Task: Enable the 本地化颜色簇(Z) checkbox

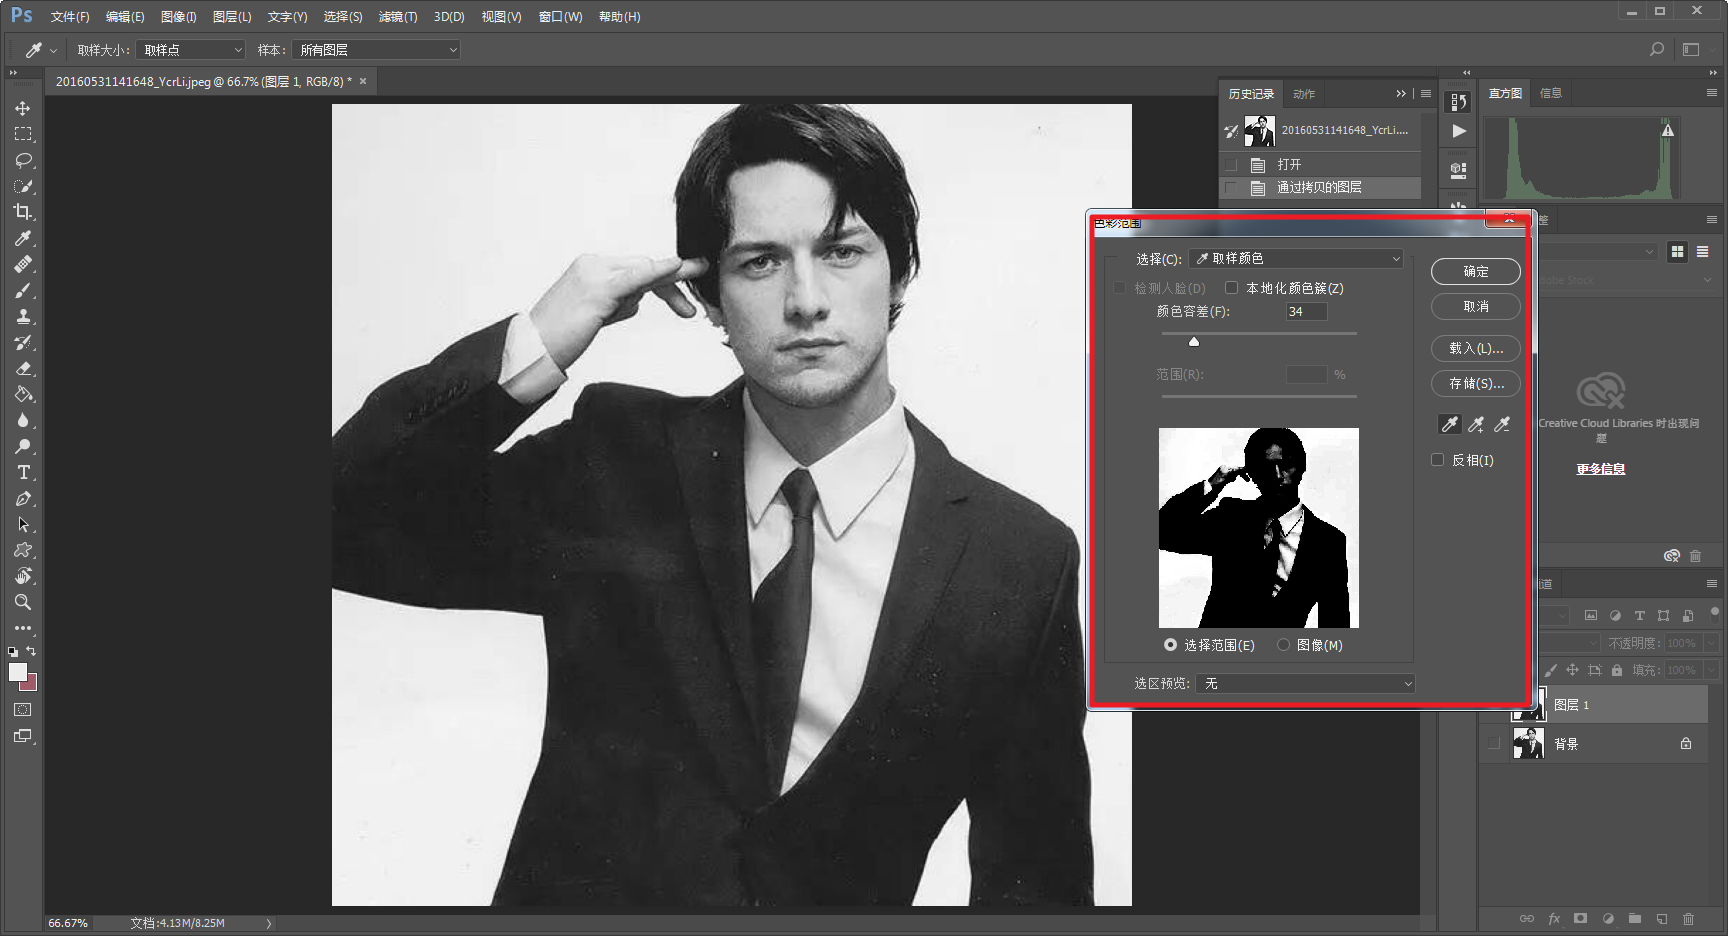Action: [x=1232, y=288]
